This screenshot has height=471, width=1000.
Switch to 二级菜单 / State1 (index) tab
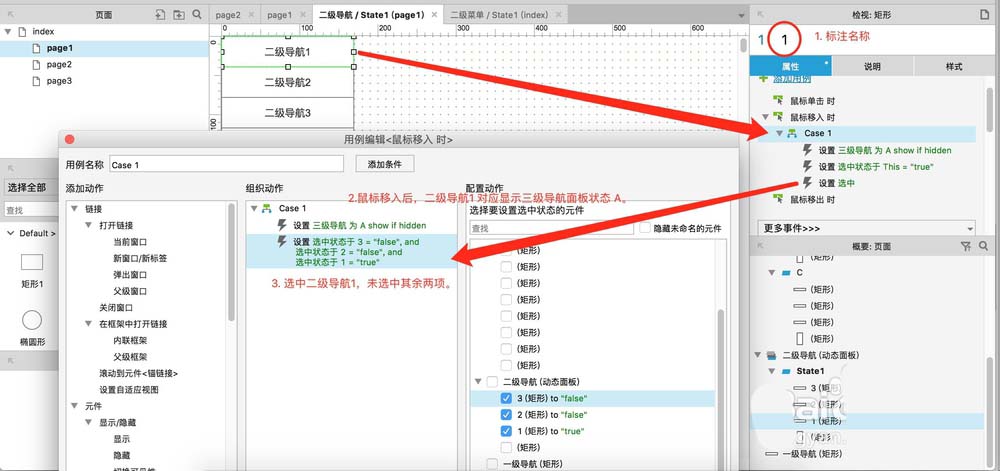pyautogui.click(x=499, y=15)
